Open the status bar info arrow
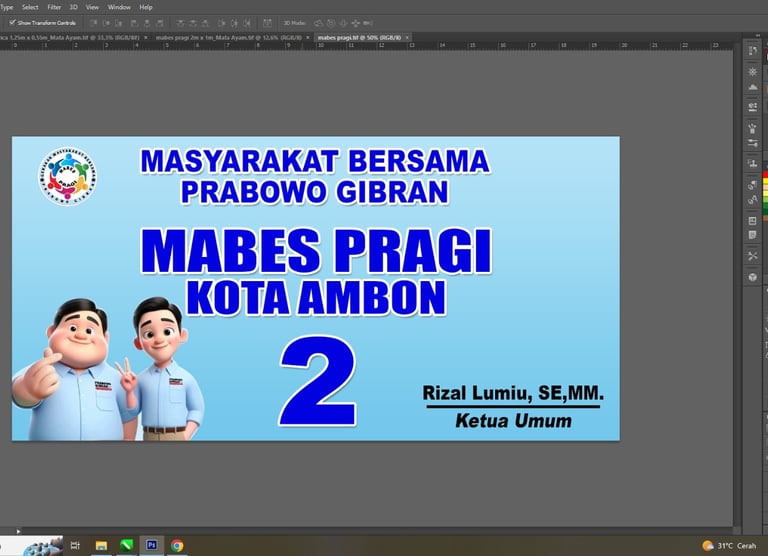Viewport: 768px width, 556px height. [x=18, y=531]
